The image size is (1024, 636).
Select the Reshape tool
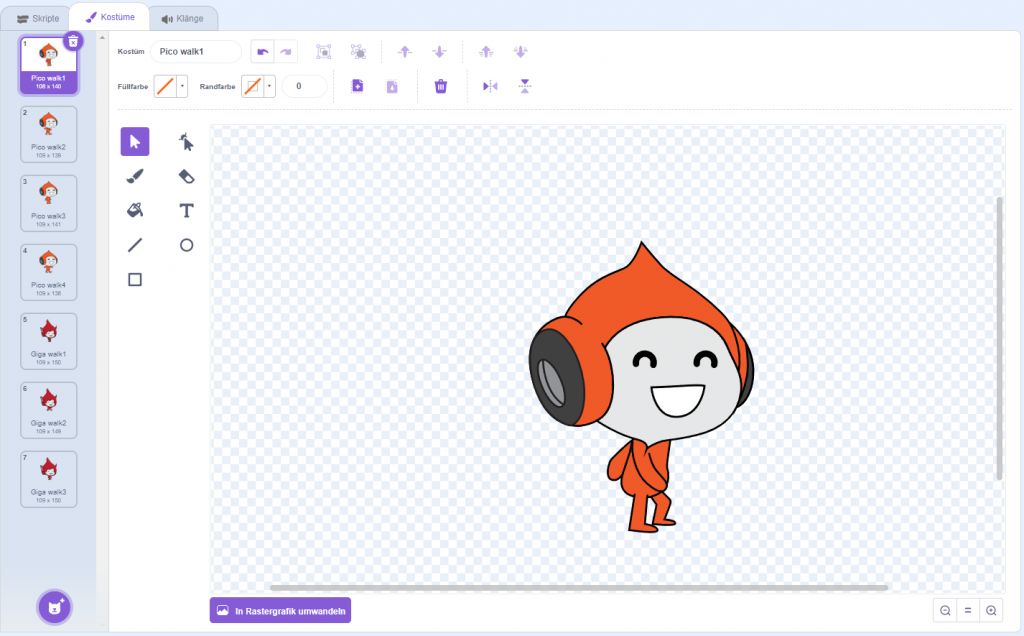pos(186,142)
